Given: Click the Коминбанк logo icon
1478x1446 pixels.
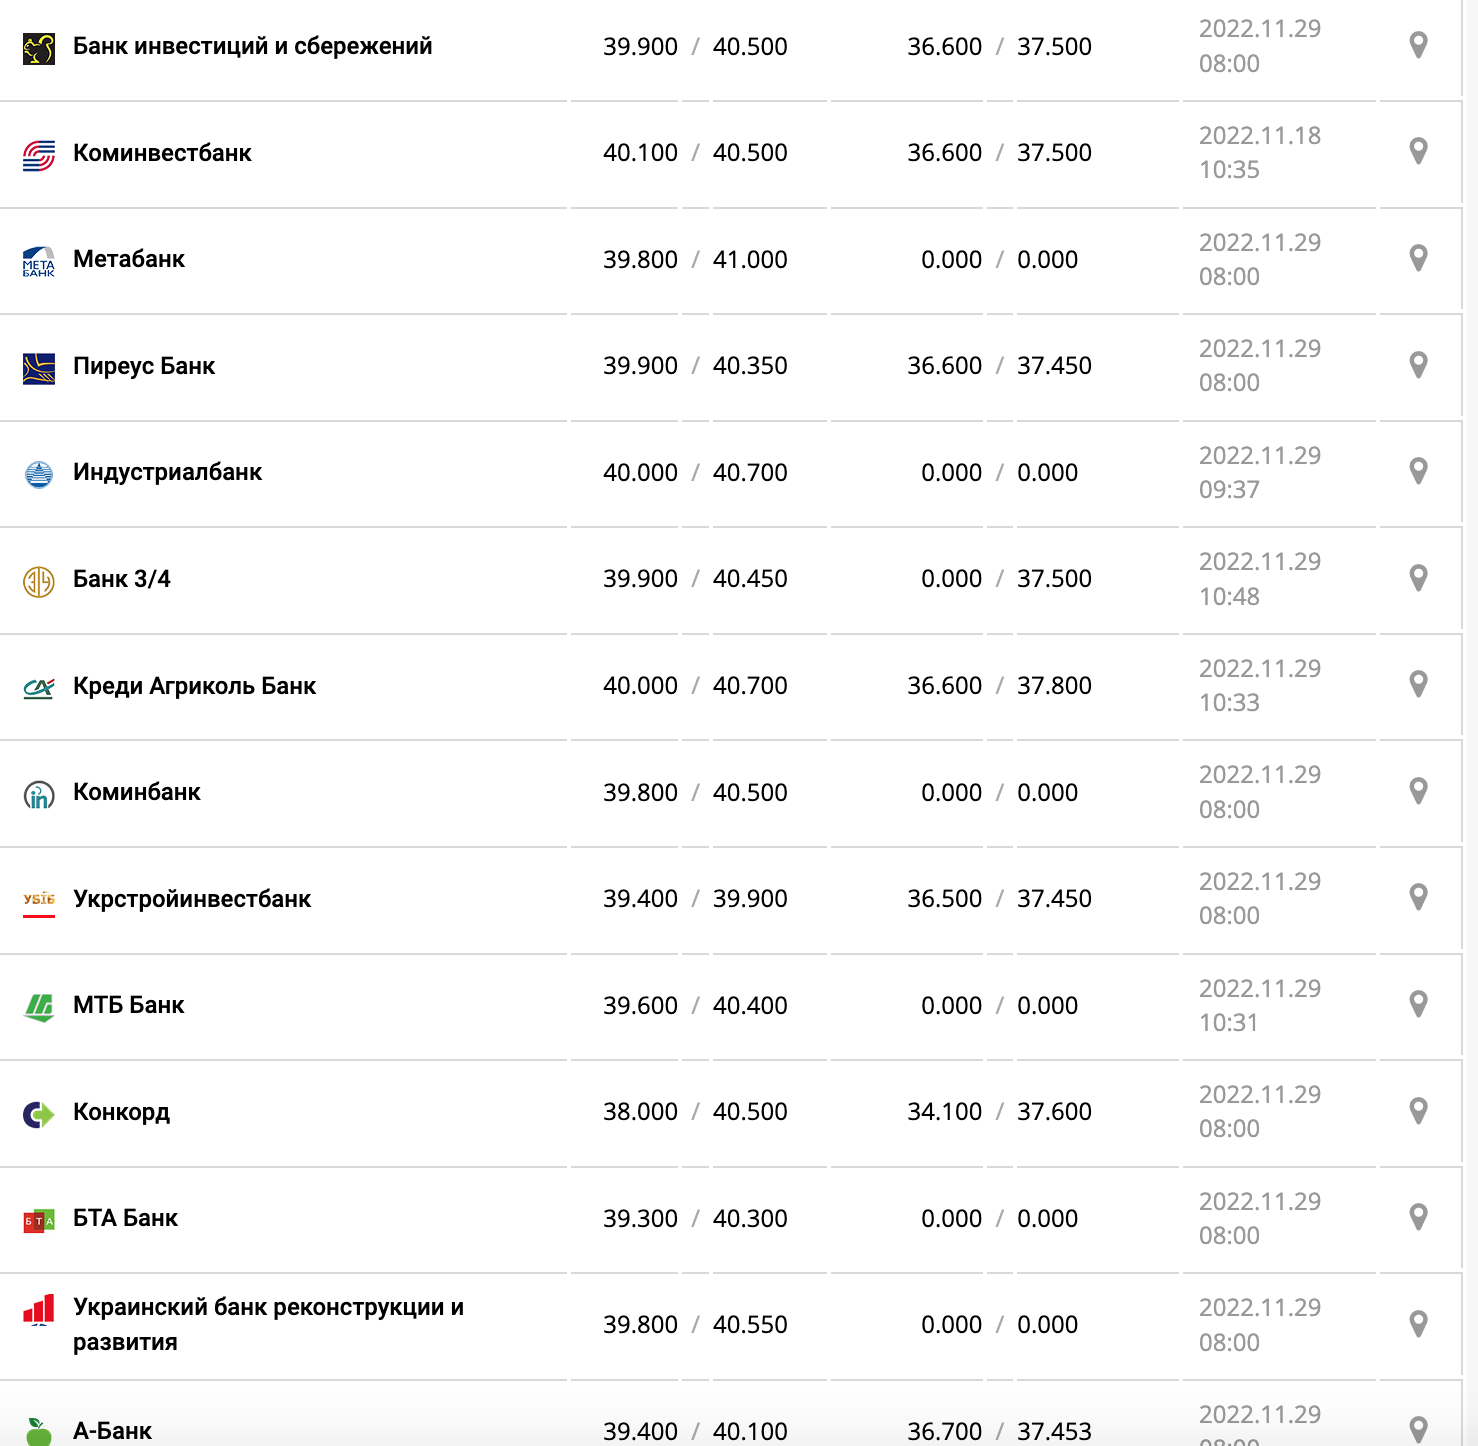Looking at the screenshot, I should (x=39, y=795).
